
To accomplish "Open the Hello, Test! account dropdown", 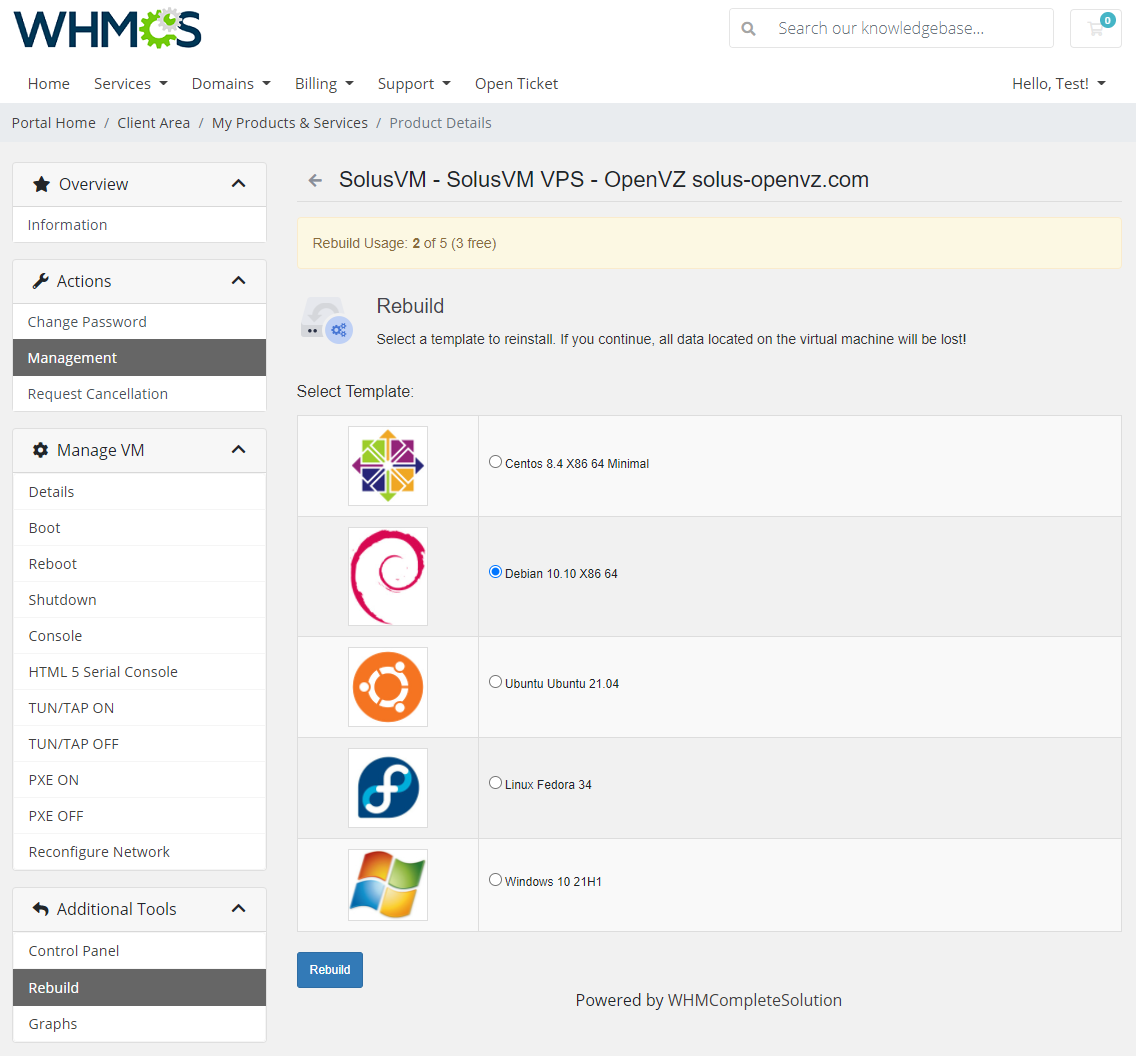I will pyautogui.click(x=1059, y=84).
